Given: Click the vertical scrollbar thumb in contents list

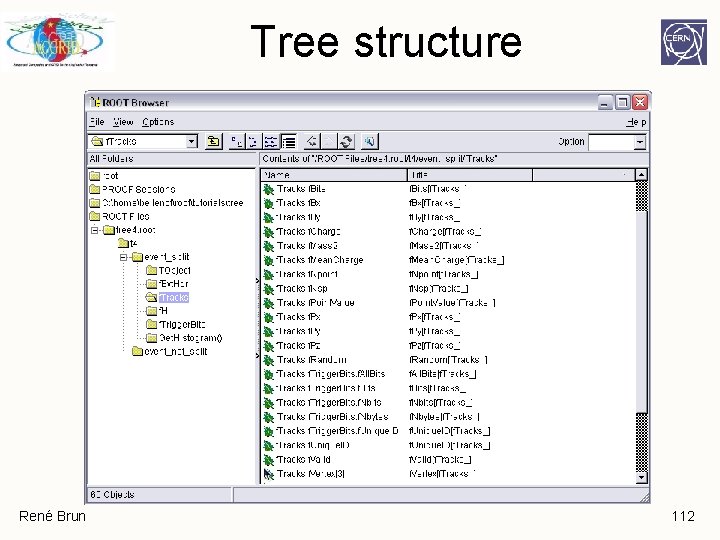Looking at the screenshot, I should tap(641, 312).
